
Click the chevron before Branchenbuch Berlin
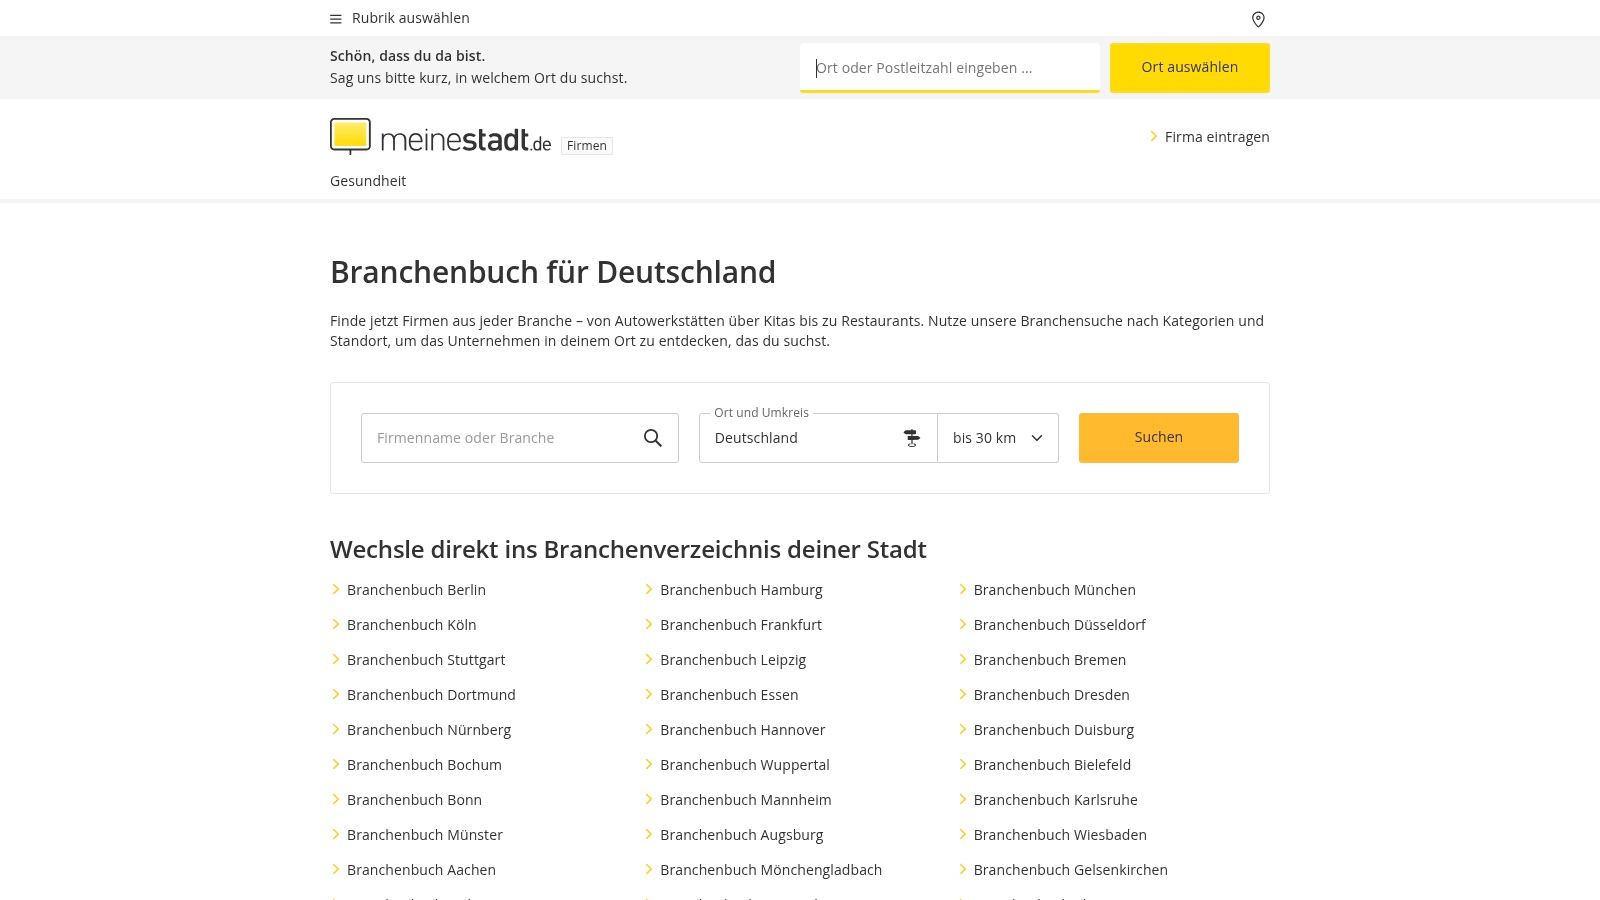(x=336, y=590)
